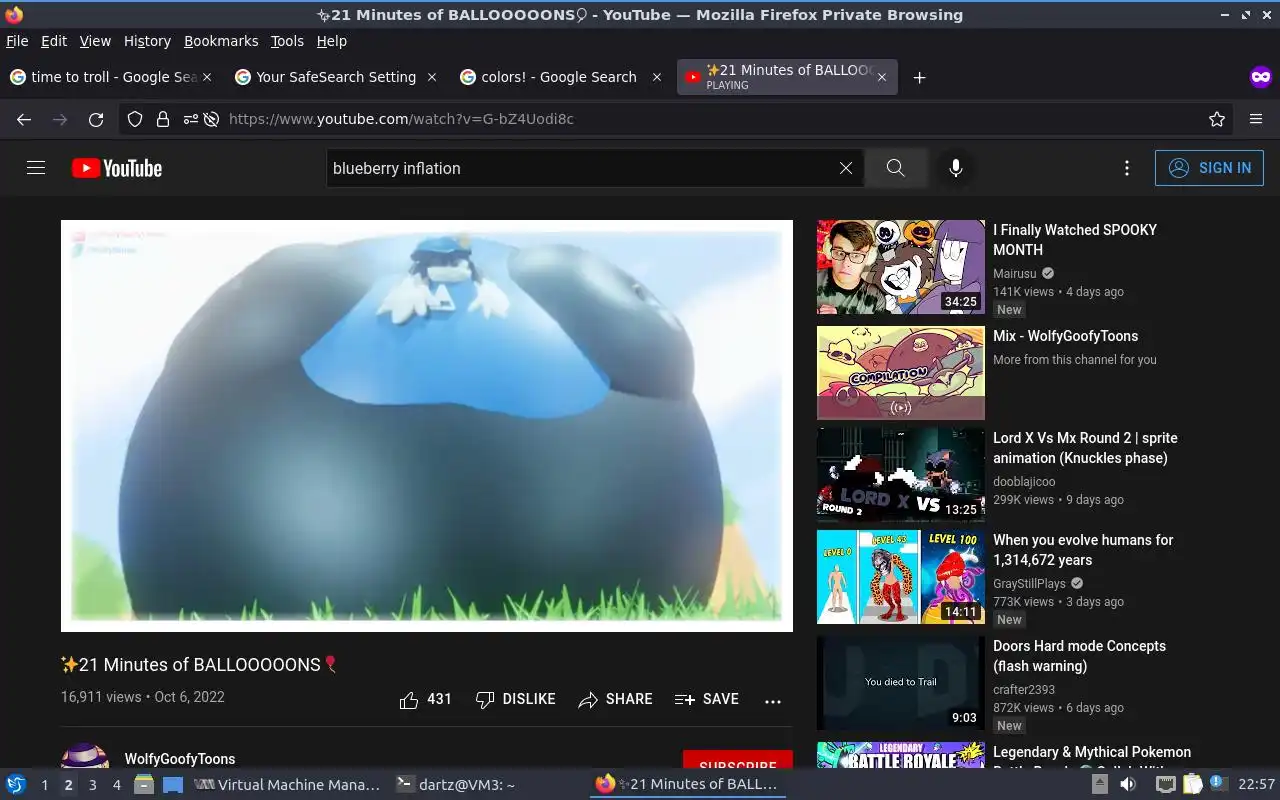This screenshot has height=800, width=1280.
Task: Open Virtual Machine Manager from taskbar
Action: pyautogui.click(x=287, y=785)
